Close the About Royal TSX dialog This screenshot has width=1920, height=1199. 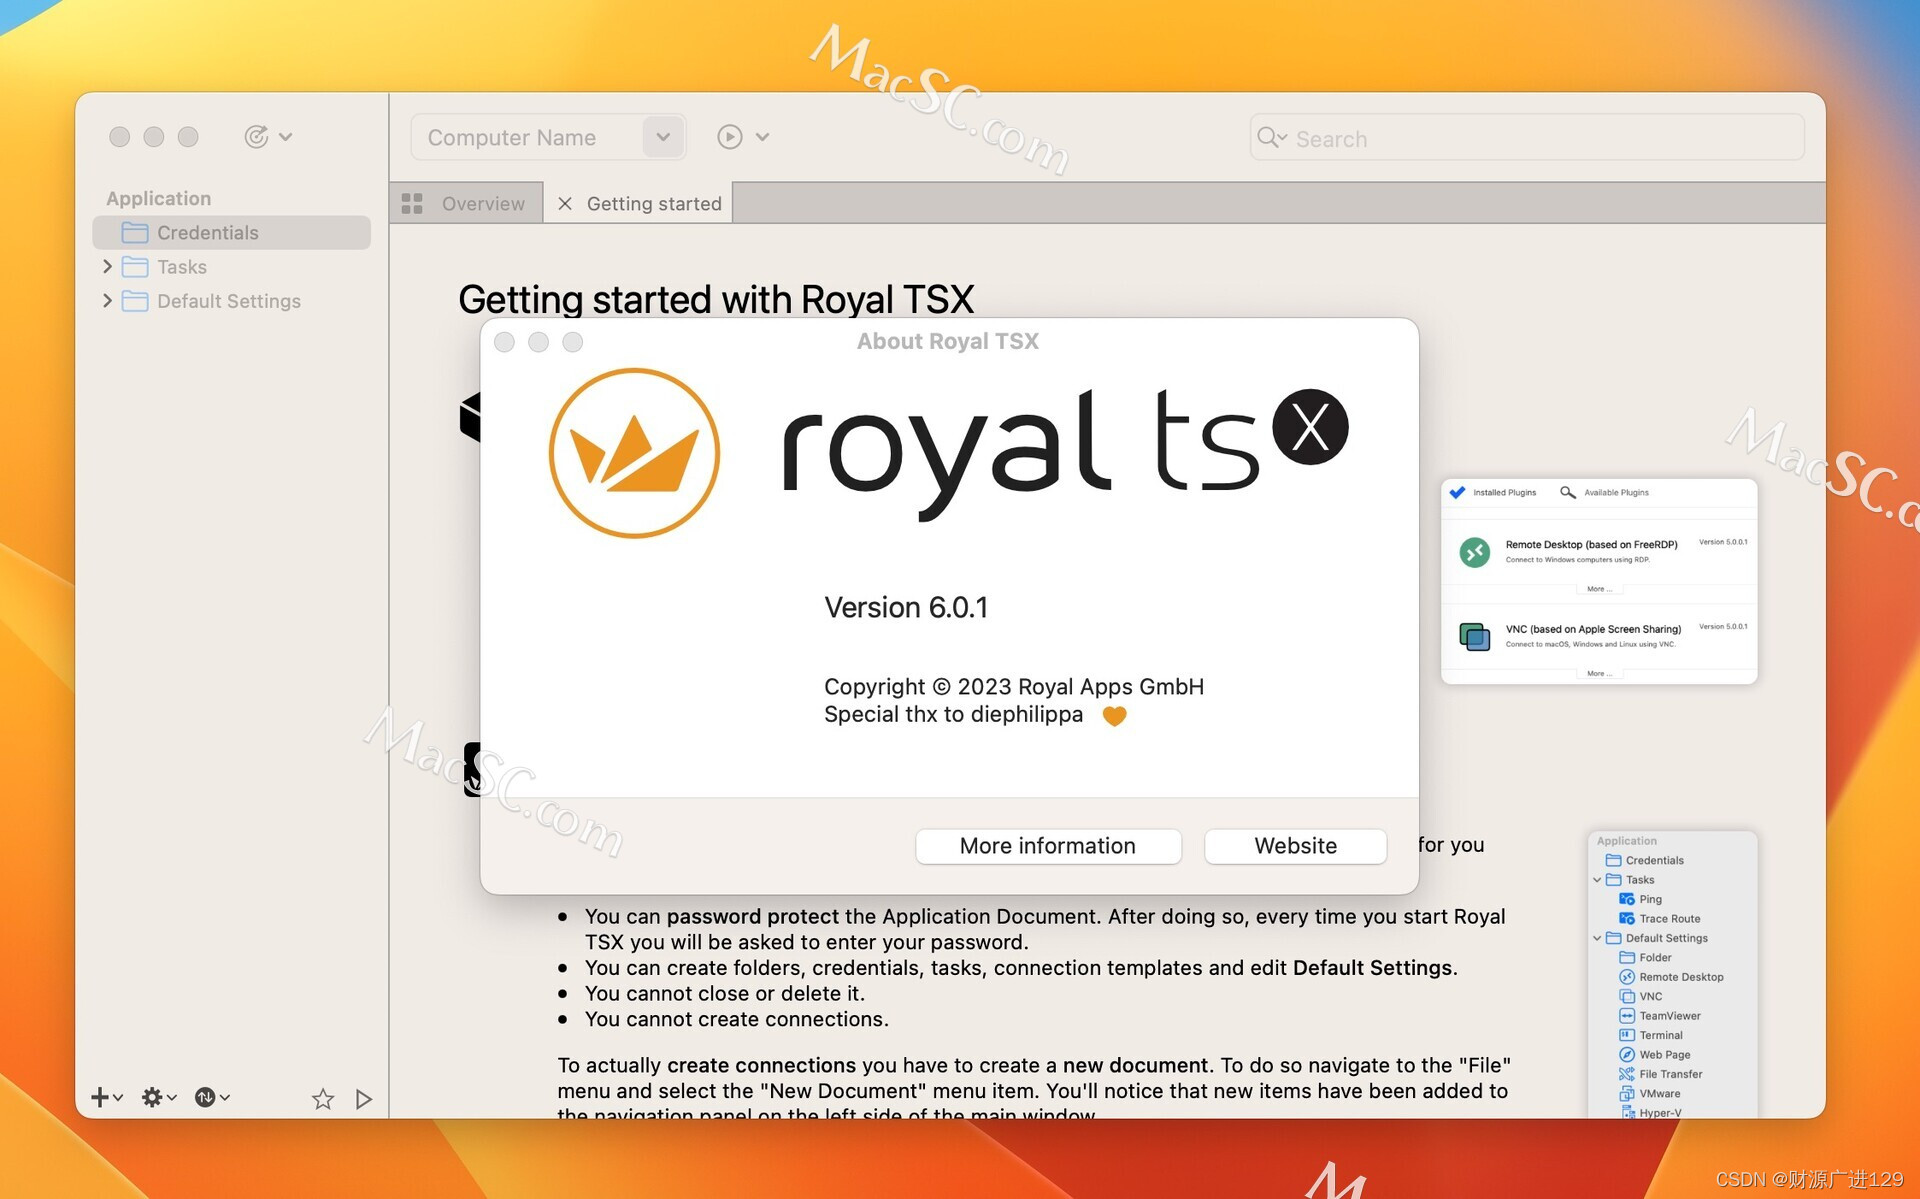pos(504,342)
